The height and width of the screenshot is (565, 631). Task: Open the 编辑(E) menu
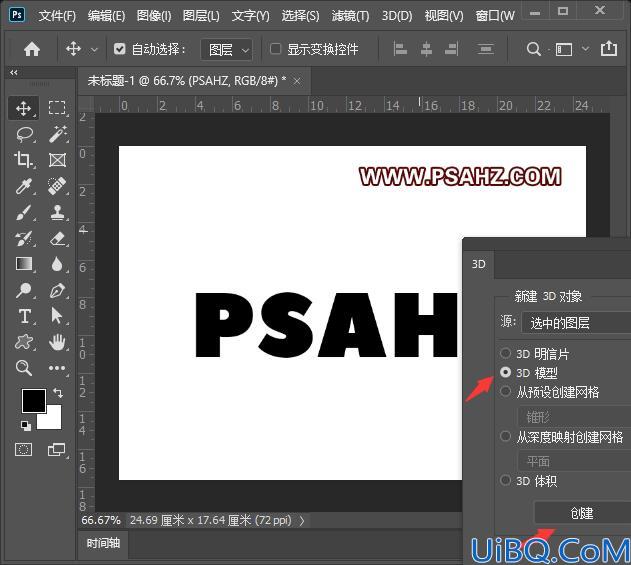tap(106, 16)
